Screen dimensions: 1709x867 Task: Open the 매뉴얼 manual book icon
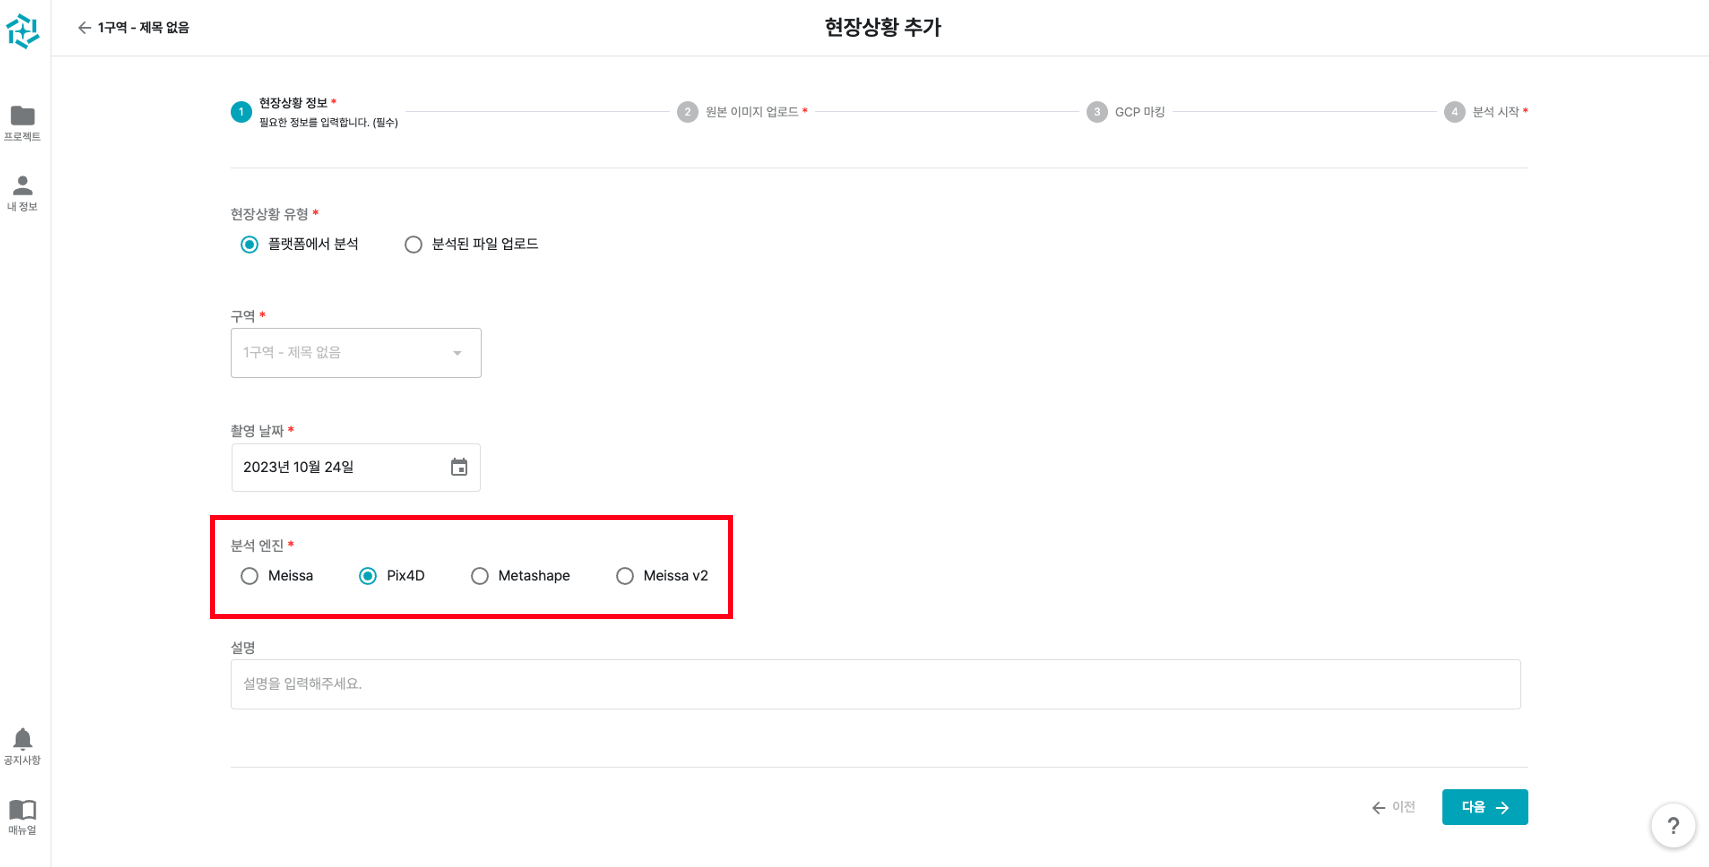click(22, 816)
